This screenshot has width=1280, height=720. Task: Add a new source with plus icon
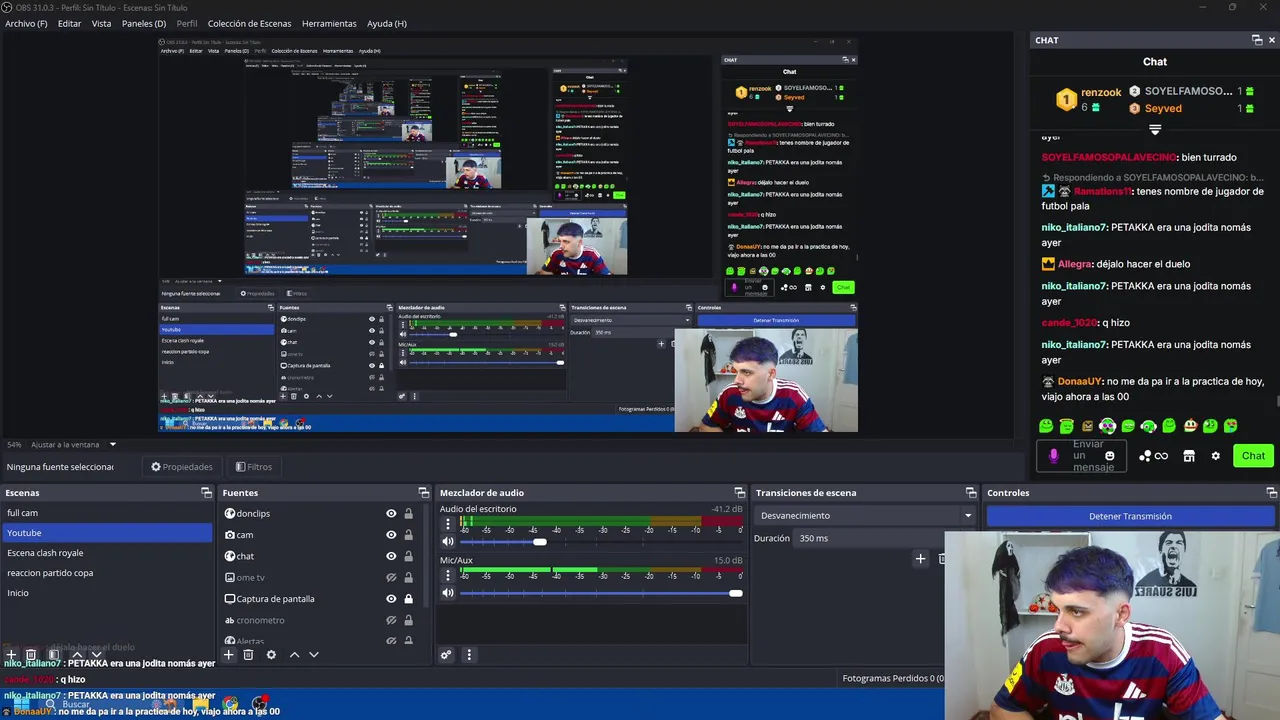click(x=228, y=655)
